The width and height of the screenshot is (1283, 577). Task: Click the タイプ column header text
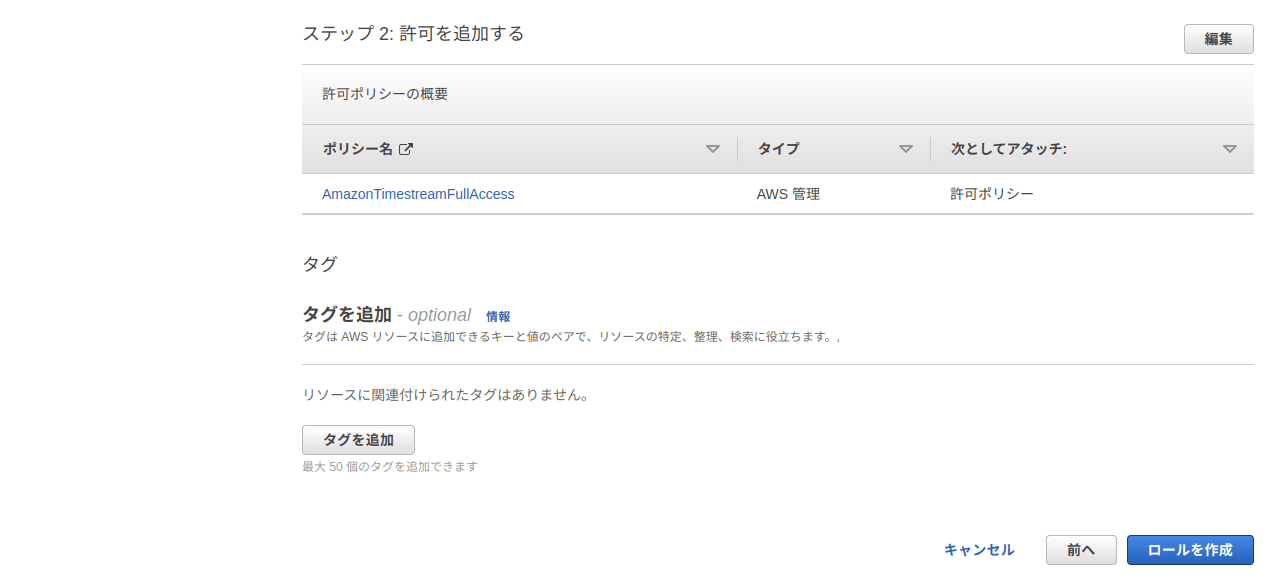[778, 149]
